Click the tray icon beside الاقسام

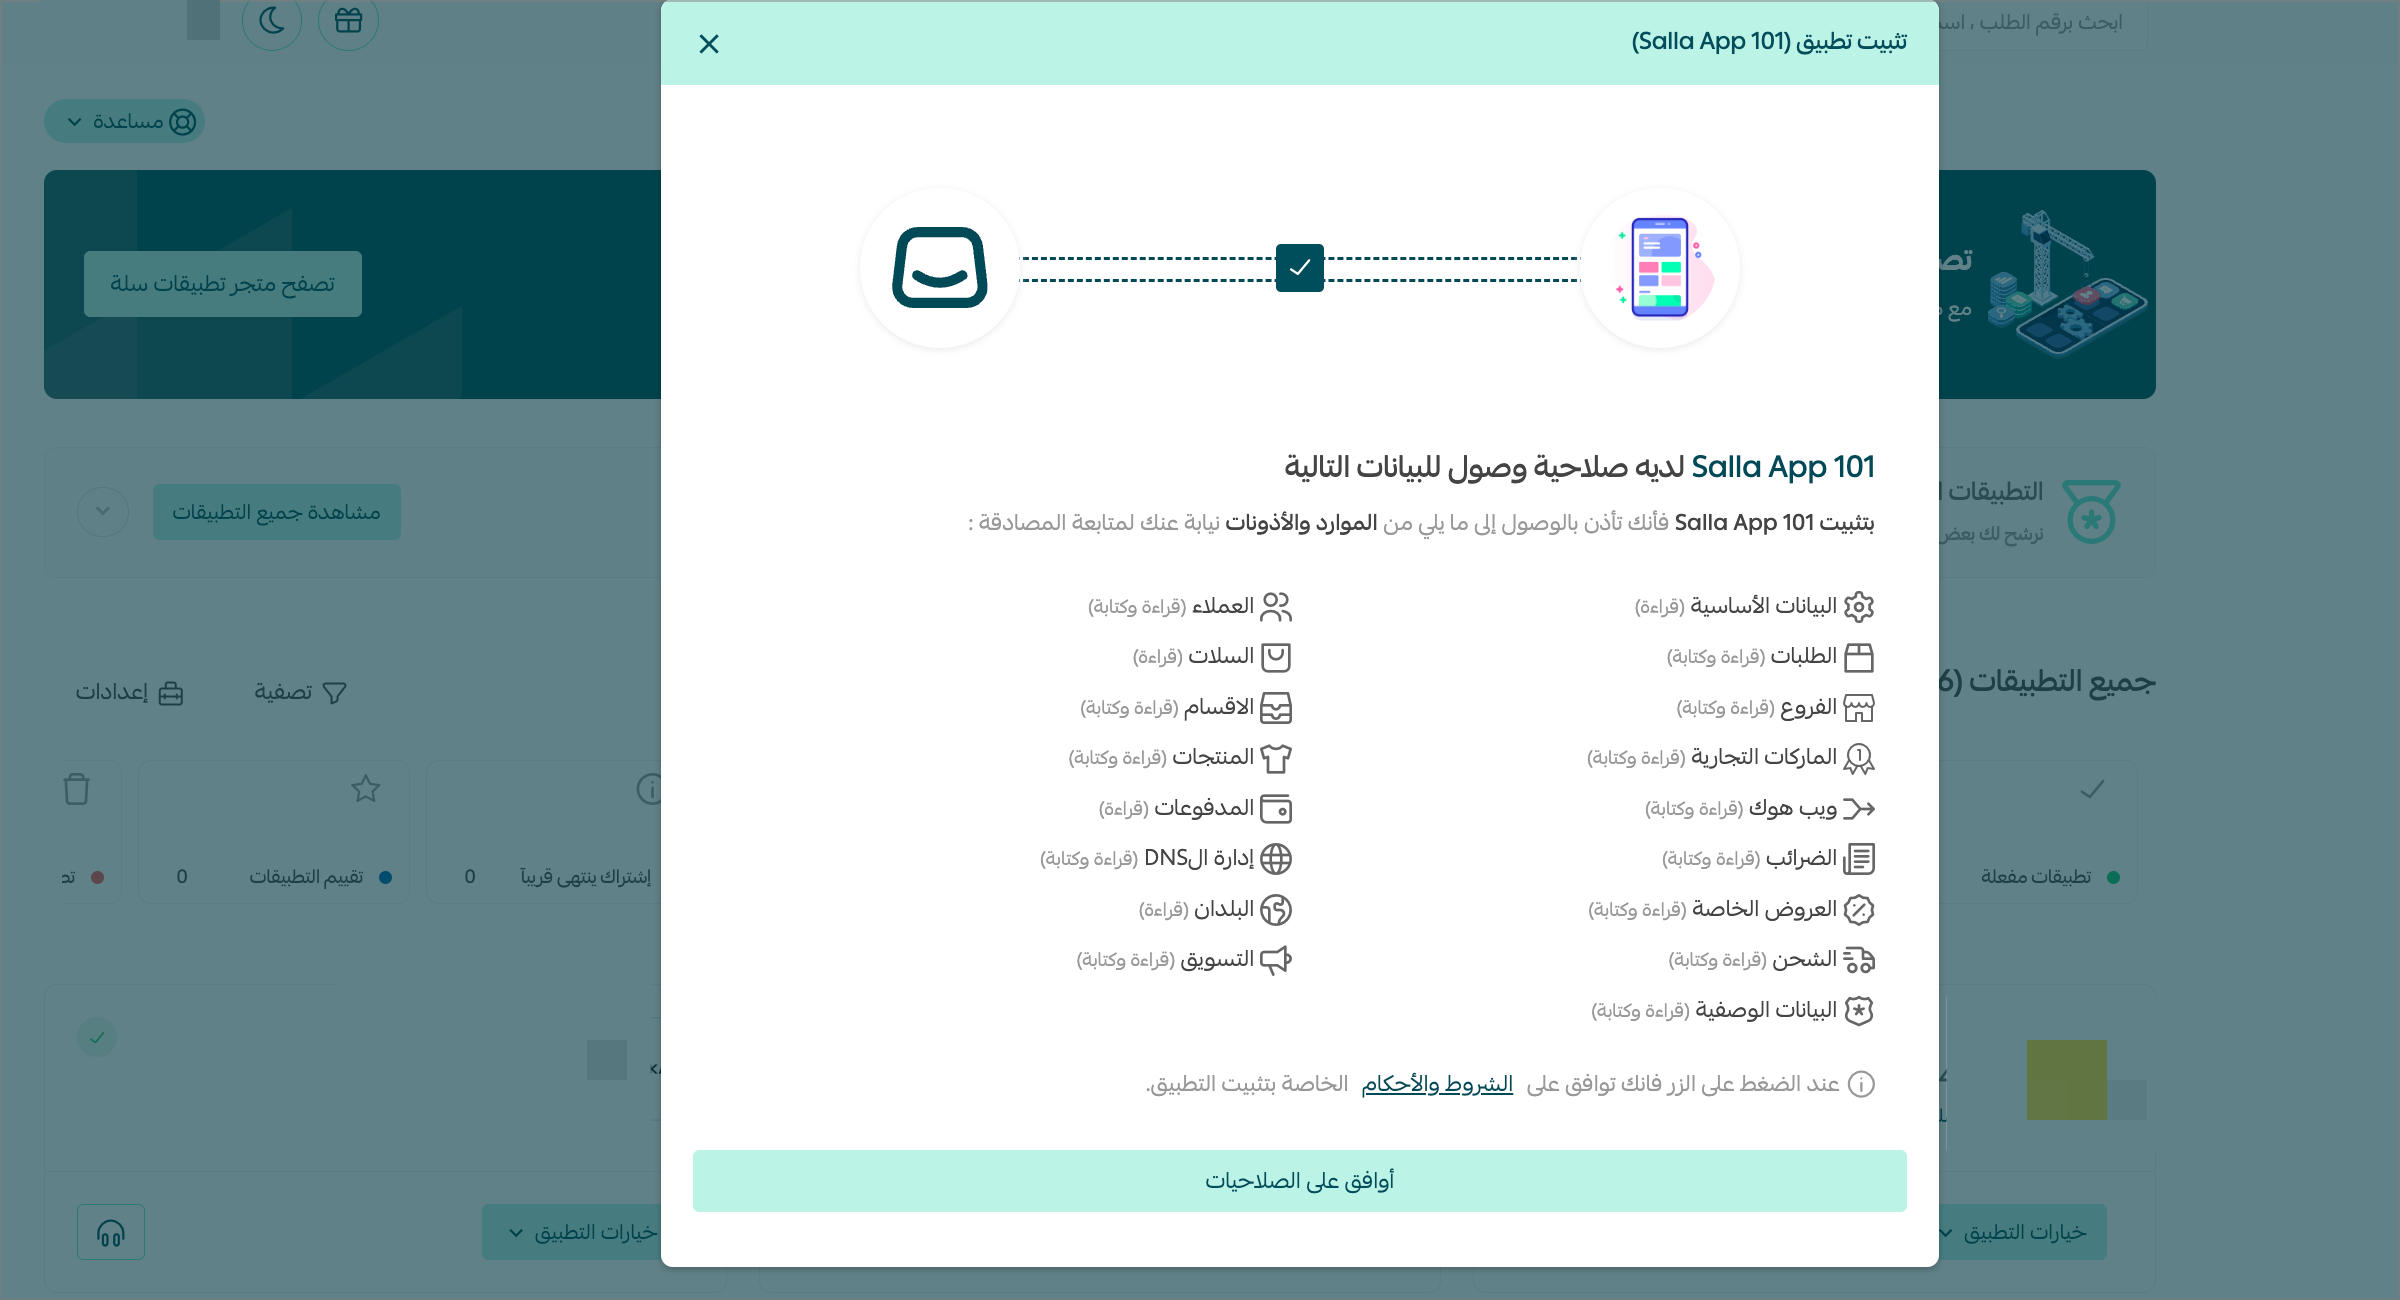(x=1276, y=708)
